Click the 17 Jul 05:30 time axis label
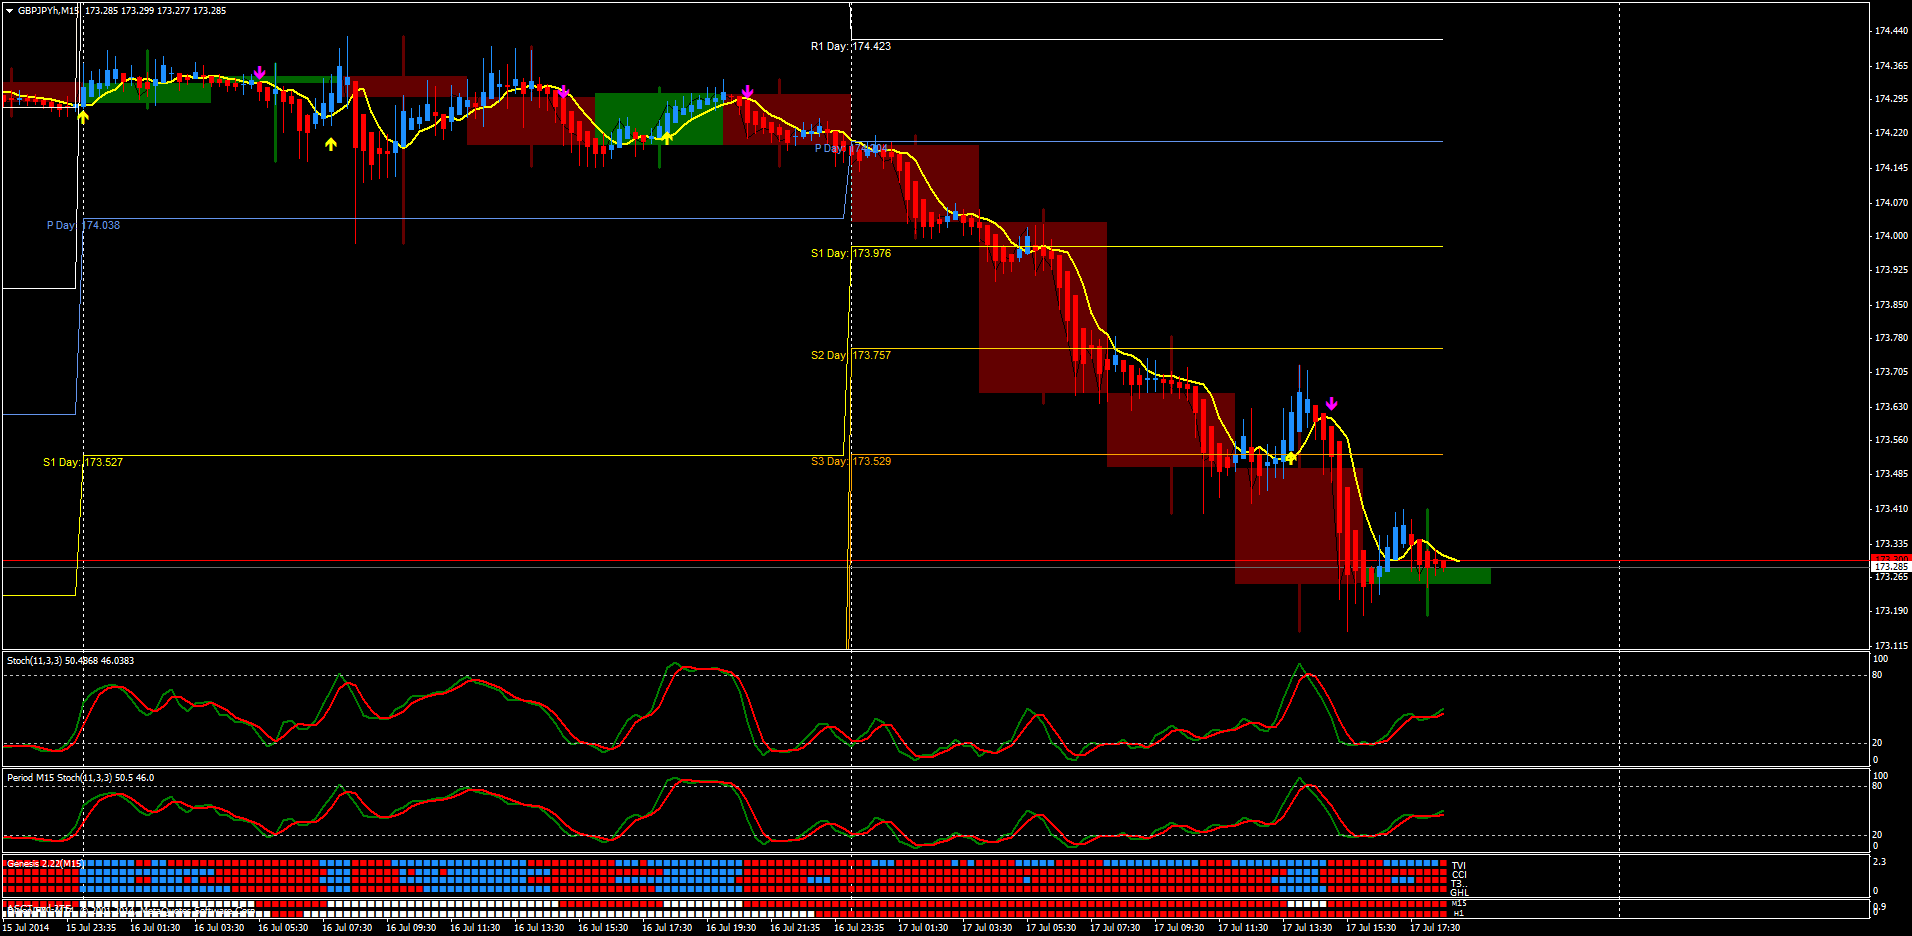This screenshot has width=1912, height=936. click(x=1051, y=928)
